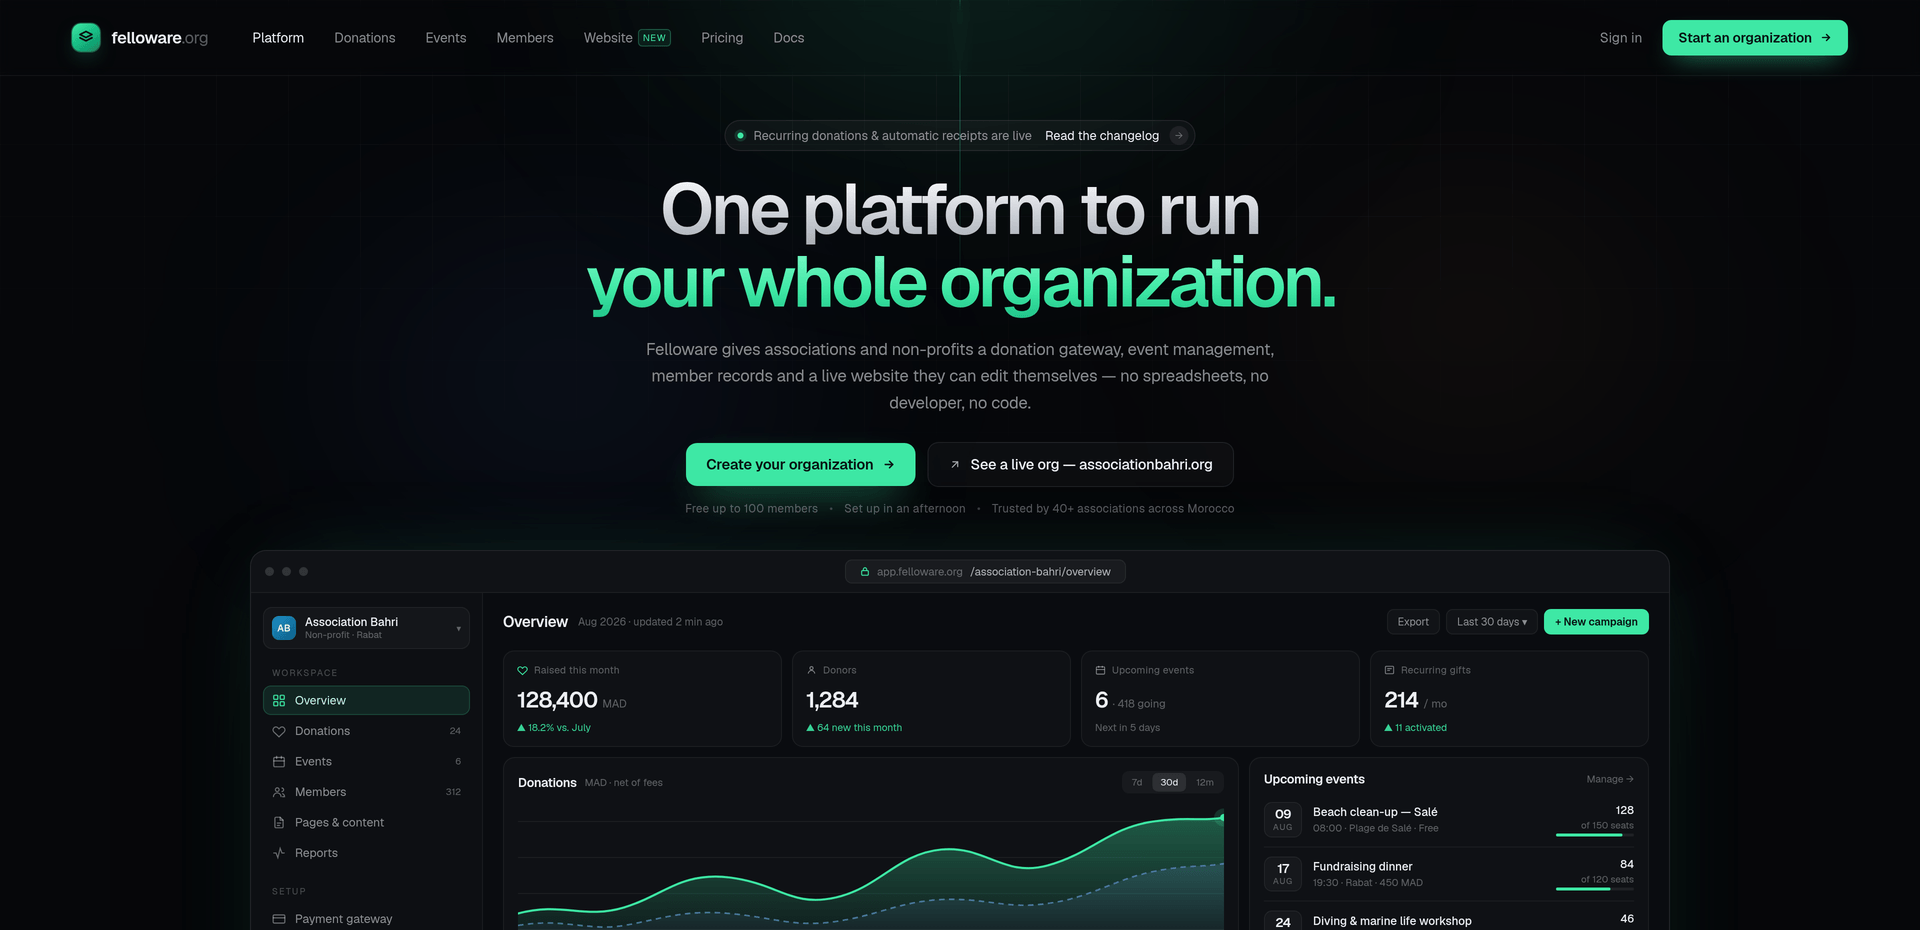Click 18.2% vs. July trend text

click(554, 728)
